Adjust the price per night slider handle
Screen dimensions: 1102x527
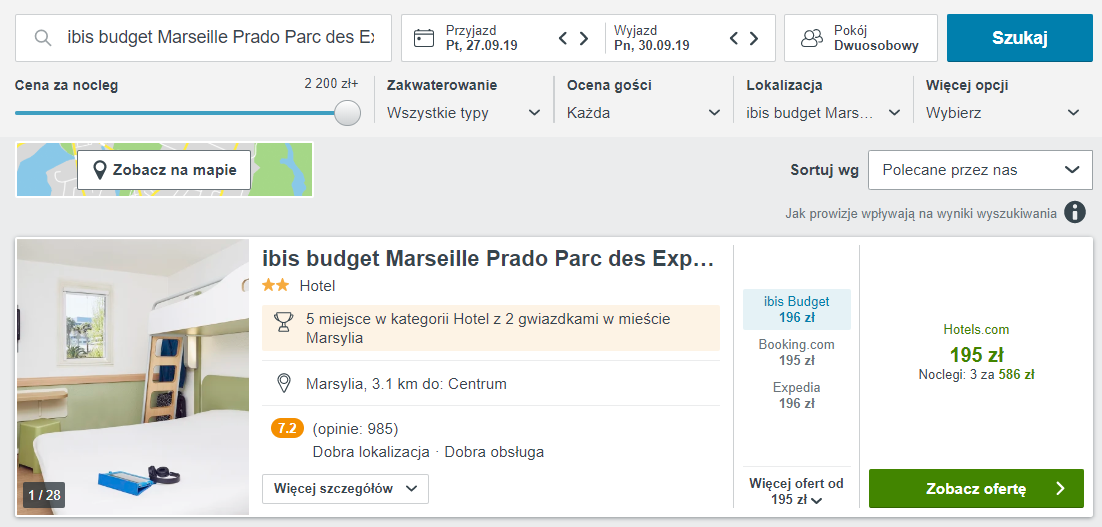[x=347, y=113]
